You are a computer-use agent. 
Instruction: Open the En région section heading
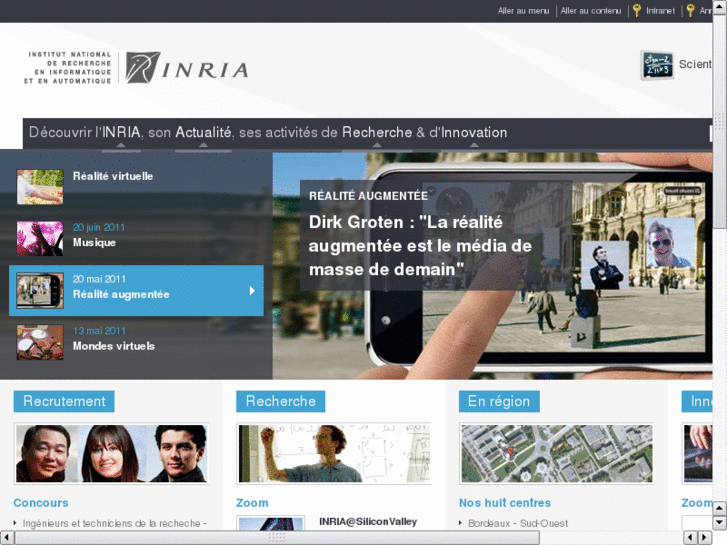(499, 401)
